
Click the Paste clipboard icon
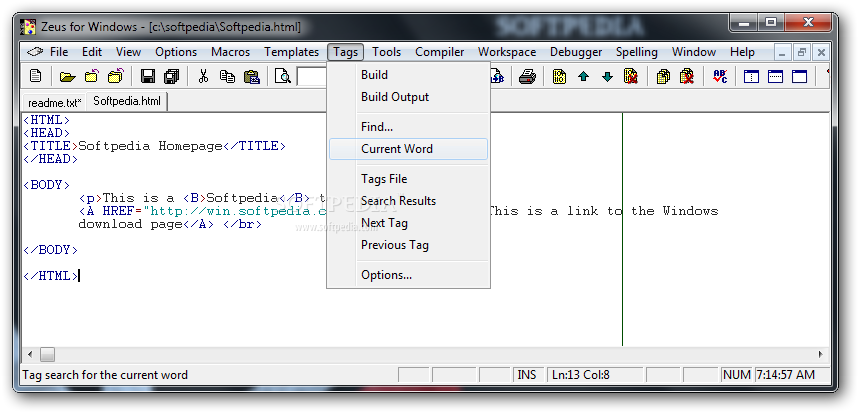[x=251, y=76]
